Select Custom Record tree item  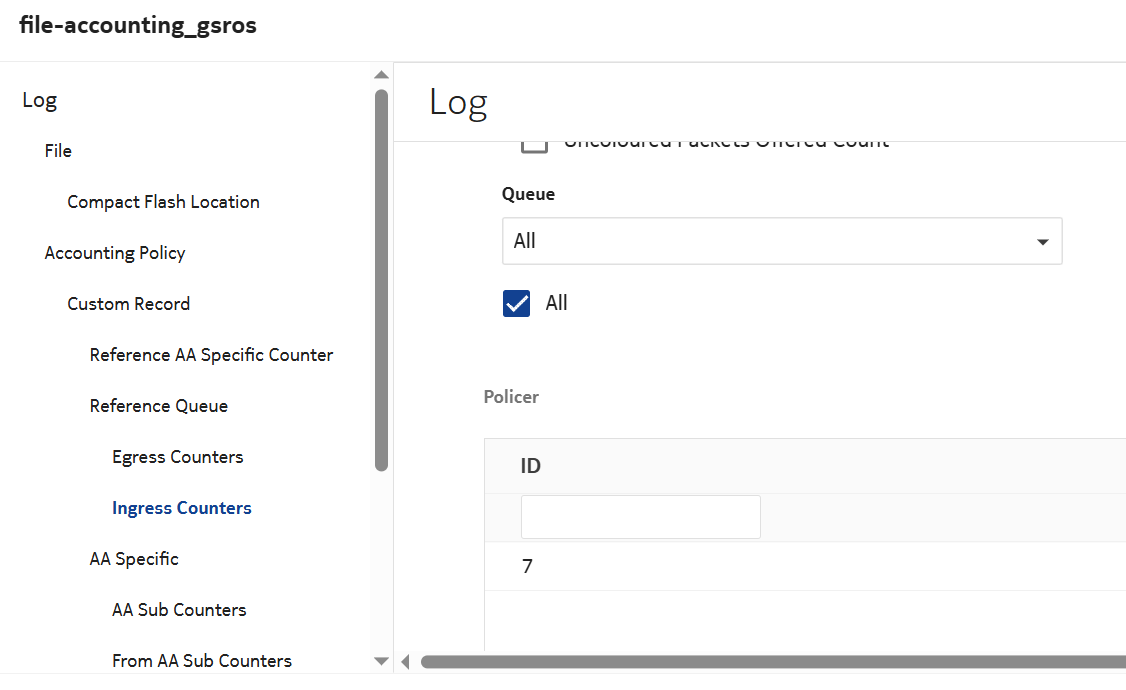[128, 304]
